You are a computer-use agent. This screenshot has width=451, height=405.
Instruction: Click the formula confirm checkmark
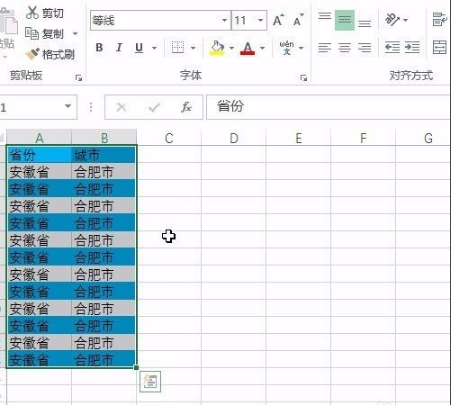click(x=154, y=107)
